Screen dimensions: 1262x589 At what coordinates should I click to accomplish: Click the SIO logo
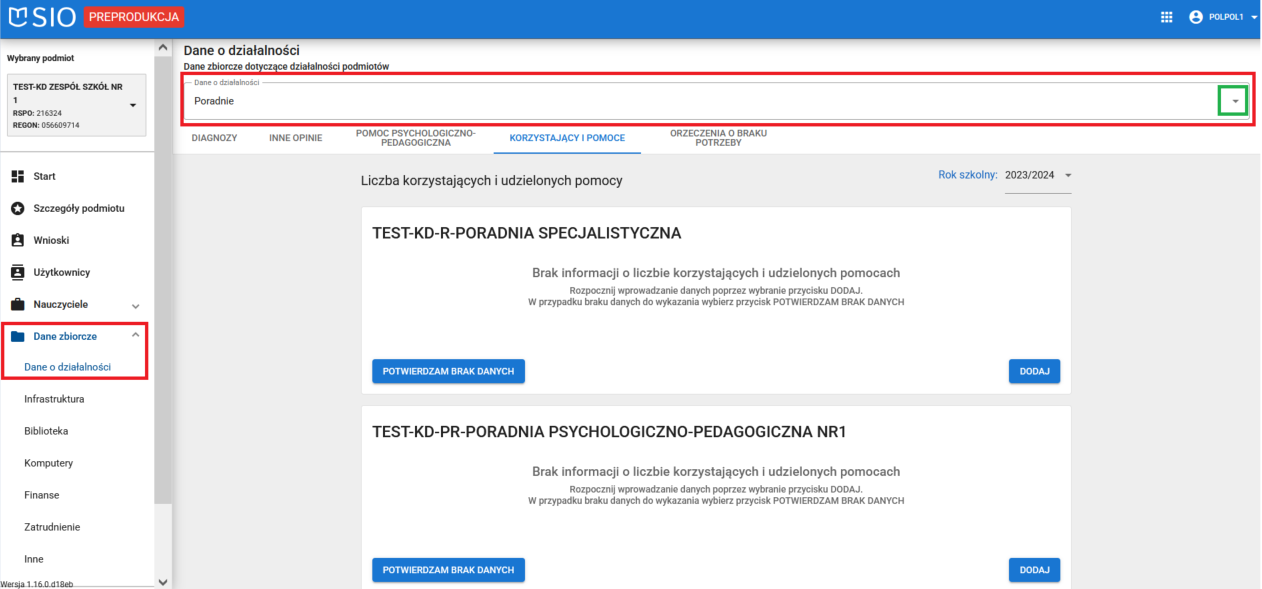coord(41,16)
